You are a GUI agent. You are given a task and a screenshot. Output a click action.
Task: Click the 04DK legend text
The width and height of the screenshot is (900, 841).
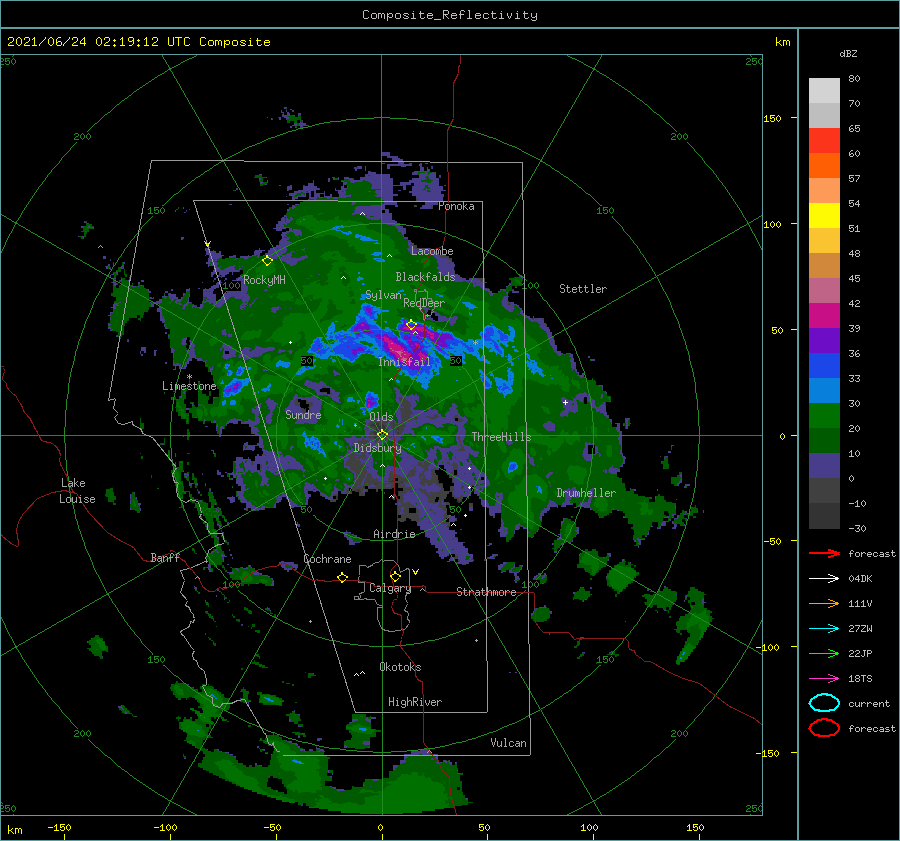tap(860, 579)
